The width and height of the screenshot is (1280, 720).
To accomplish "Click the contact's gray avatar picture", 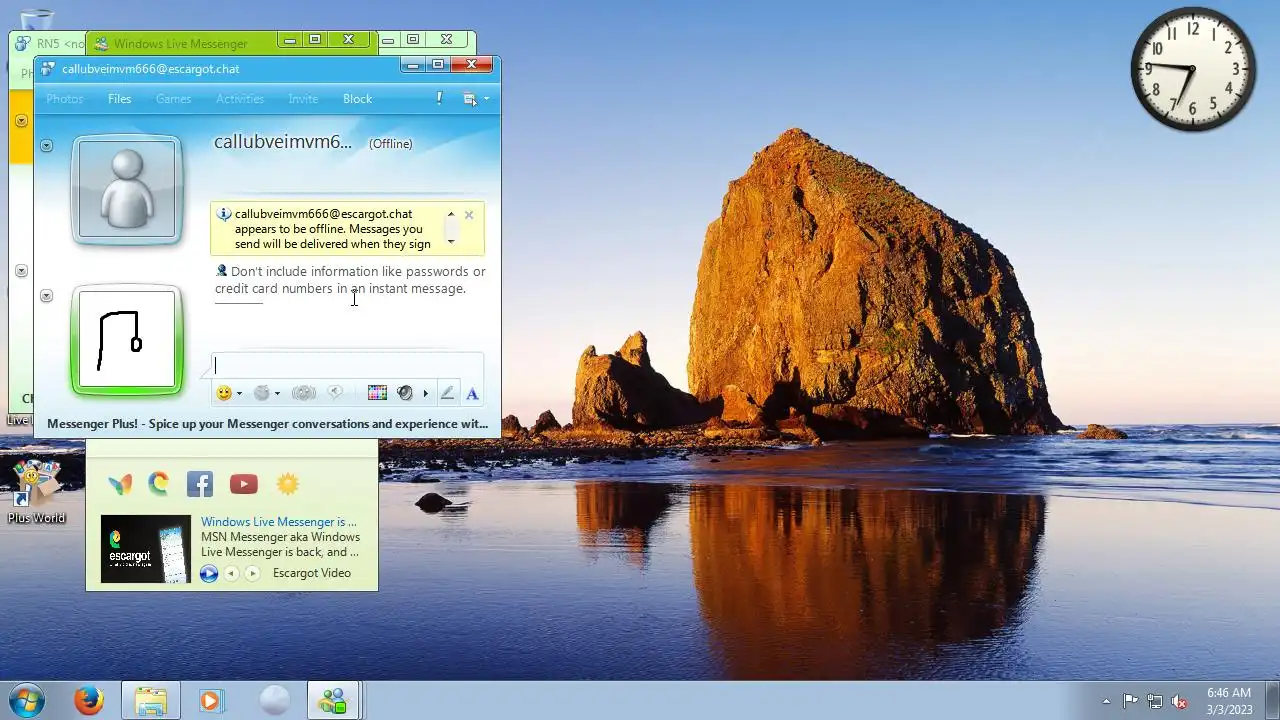I will click(127, 190).
